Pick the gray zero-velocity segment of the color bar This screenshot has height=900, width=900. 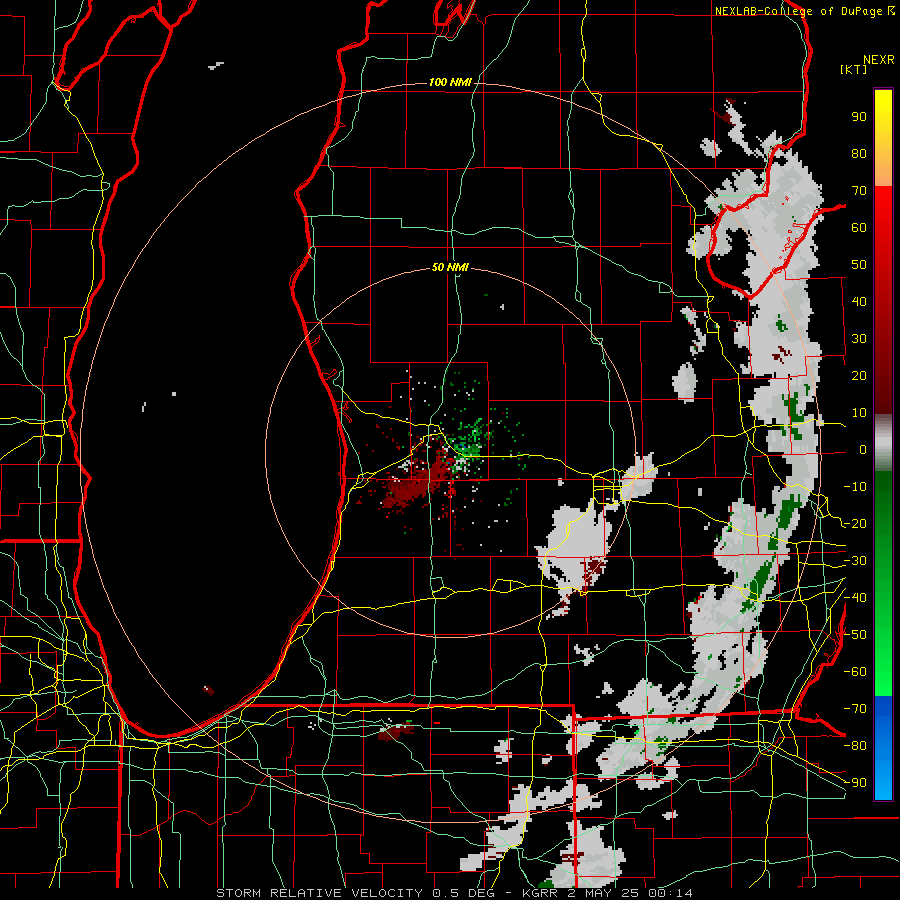pos(883,443)
